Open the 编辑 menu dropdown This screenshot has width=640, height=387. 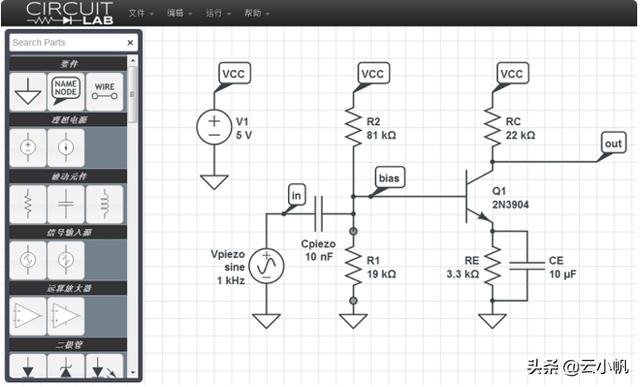click(179, 13)
